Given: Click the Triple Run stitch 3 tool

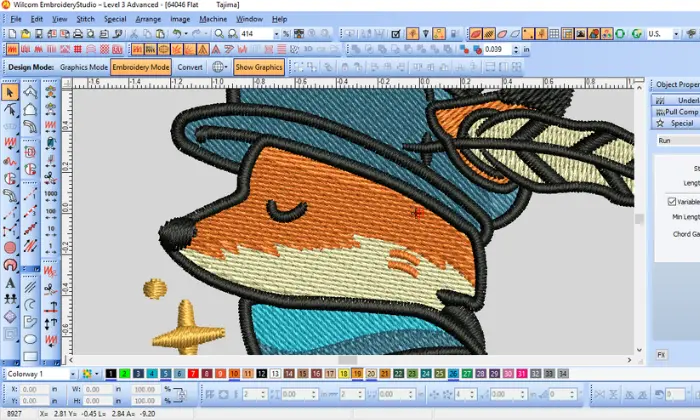Looking at the screenshot, I should tap(30, 212).
